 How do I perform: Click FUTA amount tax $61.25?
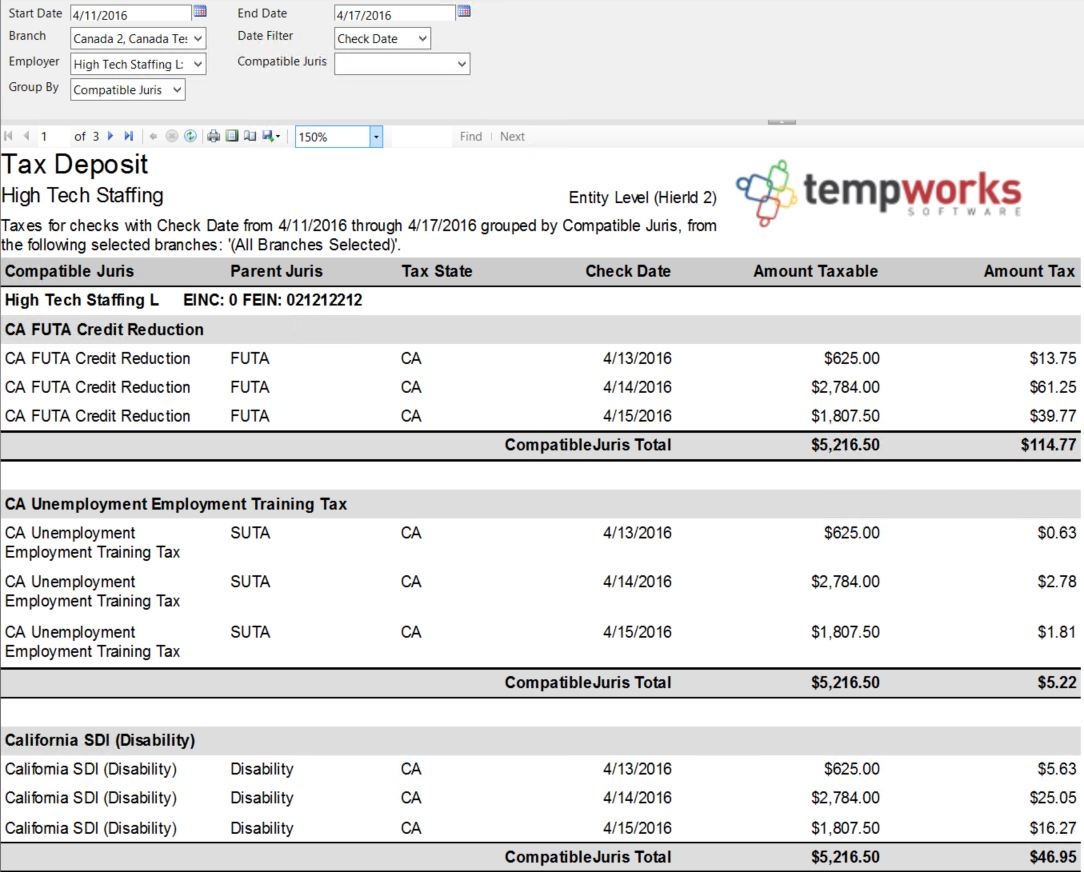[1053, 387]
